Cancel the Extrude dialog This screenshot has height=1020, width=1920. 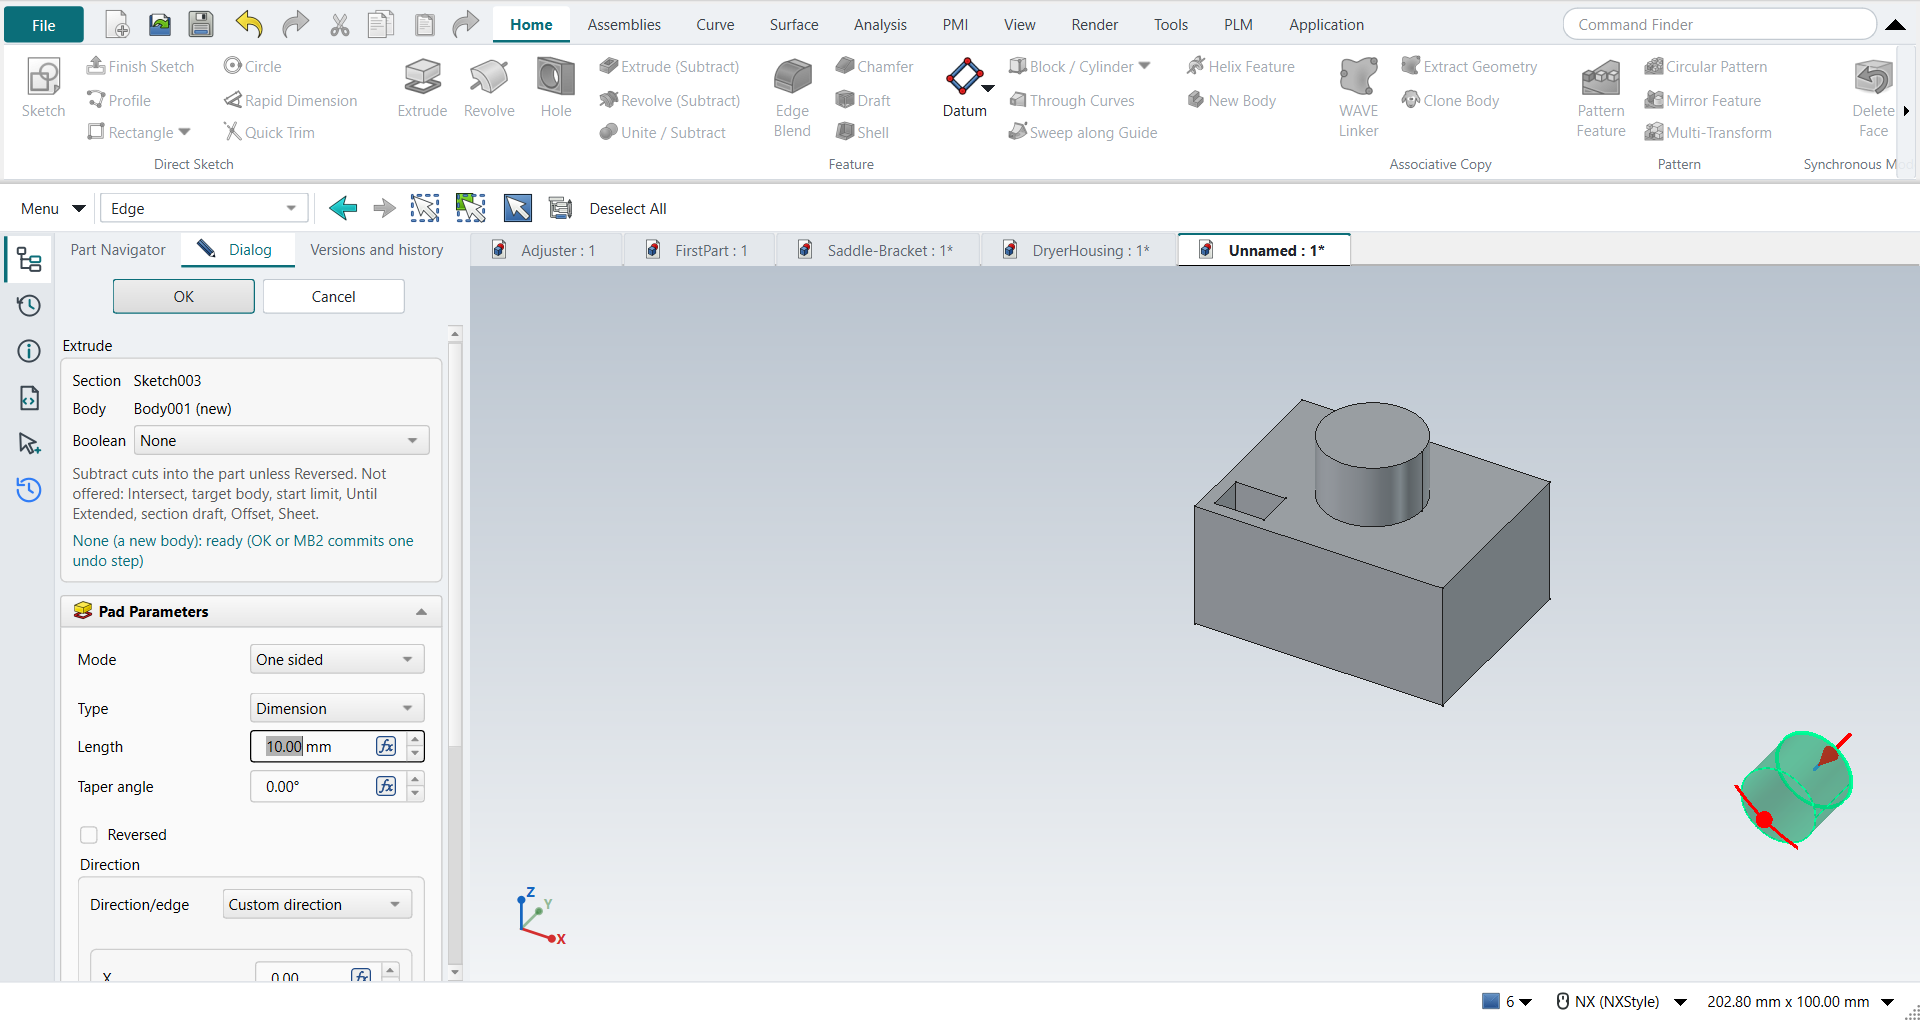[x=334, y=296]
